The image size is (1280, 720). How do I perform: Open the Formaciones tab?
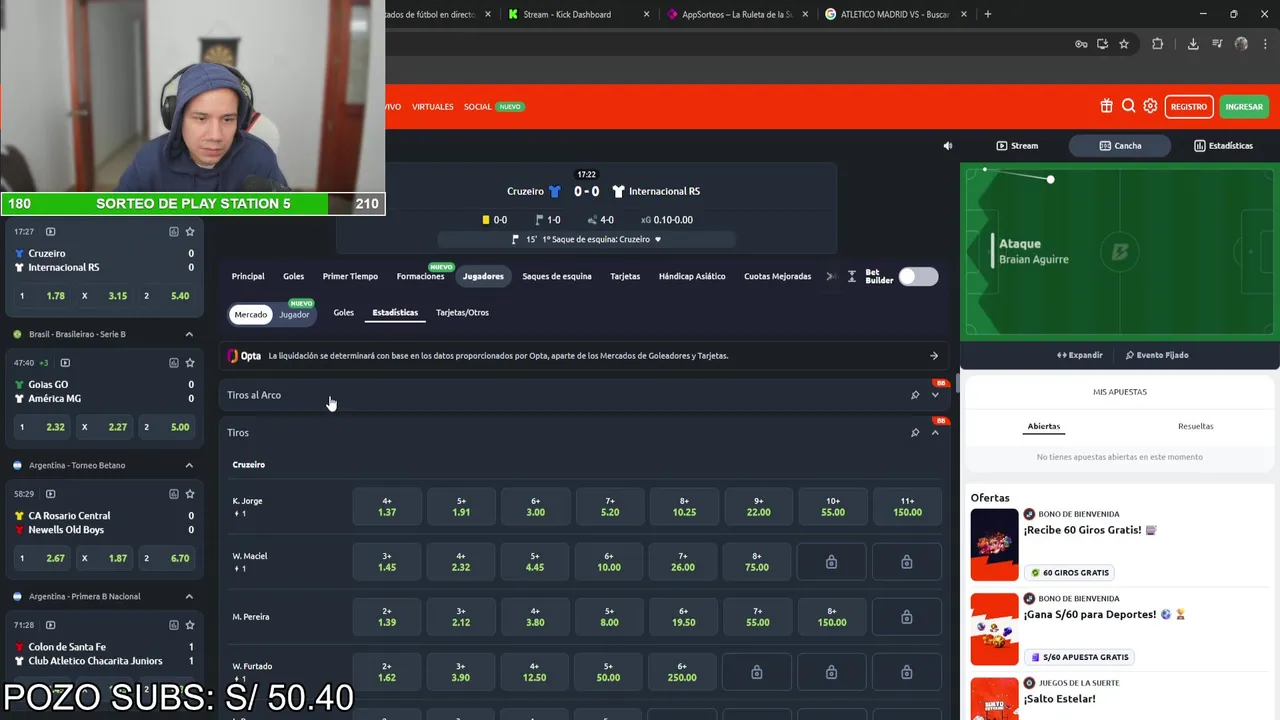(x=420, y=276)
